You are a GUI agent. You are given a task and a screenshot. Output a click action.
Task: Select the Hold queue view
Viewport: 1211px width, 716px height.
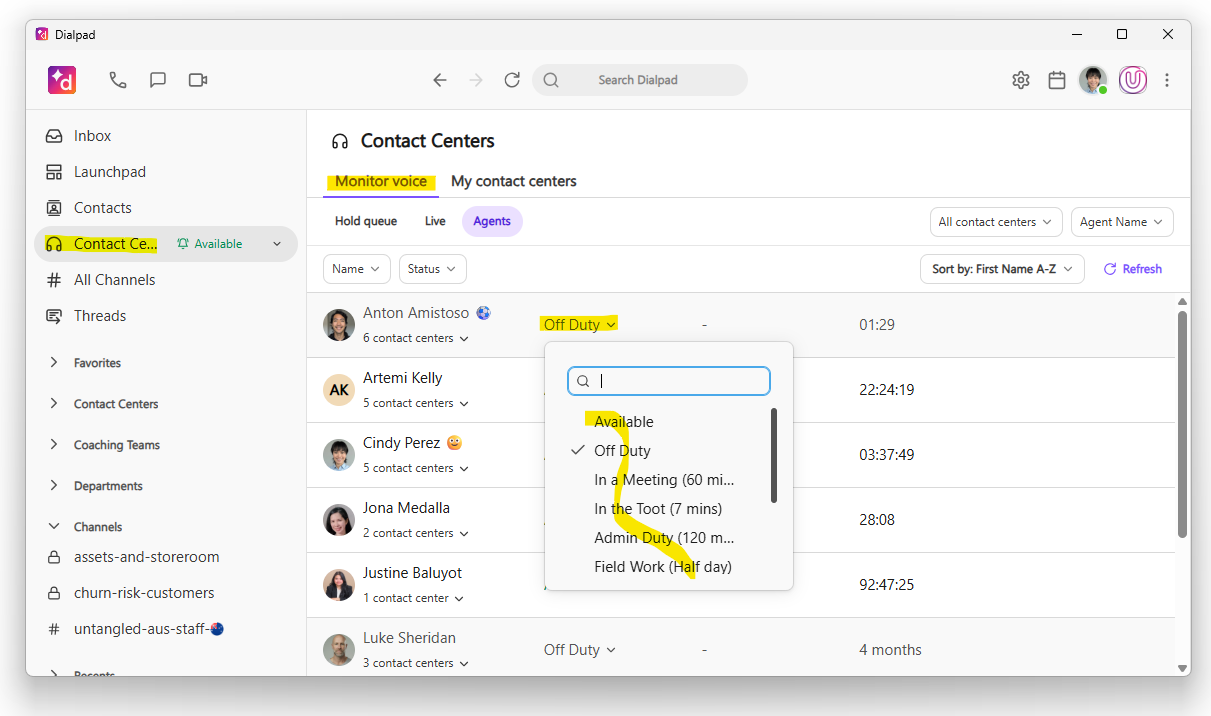tap(366, 221)
